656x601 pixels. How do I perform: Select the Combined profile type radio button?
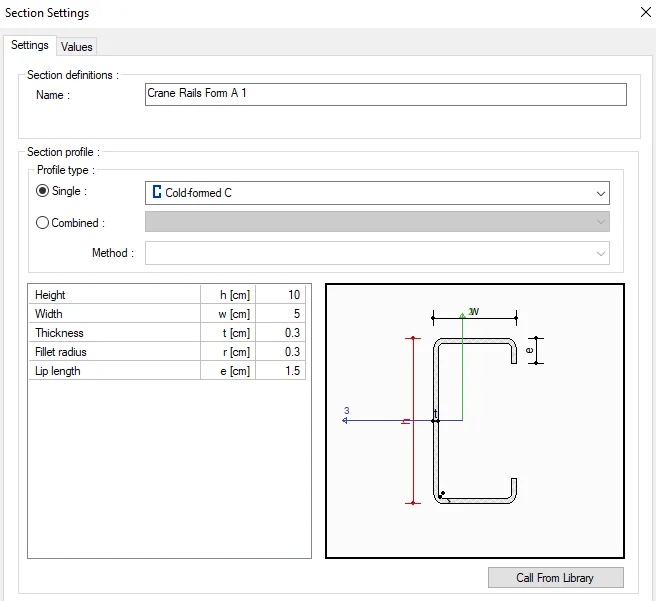[42, 222]
